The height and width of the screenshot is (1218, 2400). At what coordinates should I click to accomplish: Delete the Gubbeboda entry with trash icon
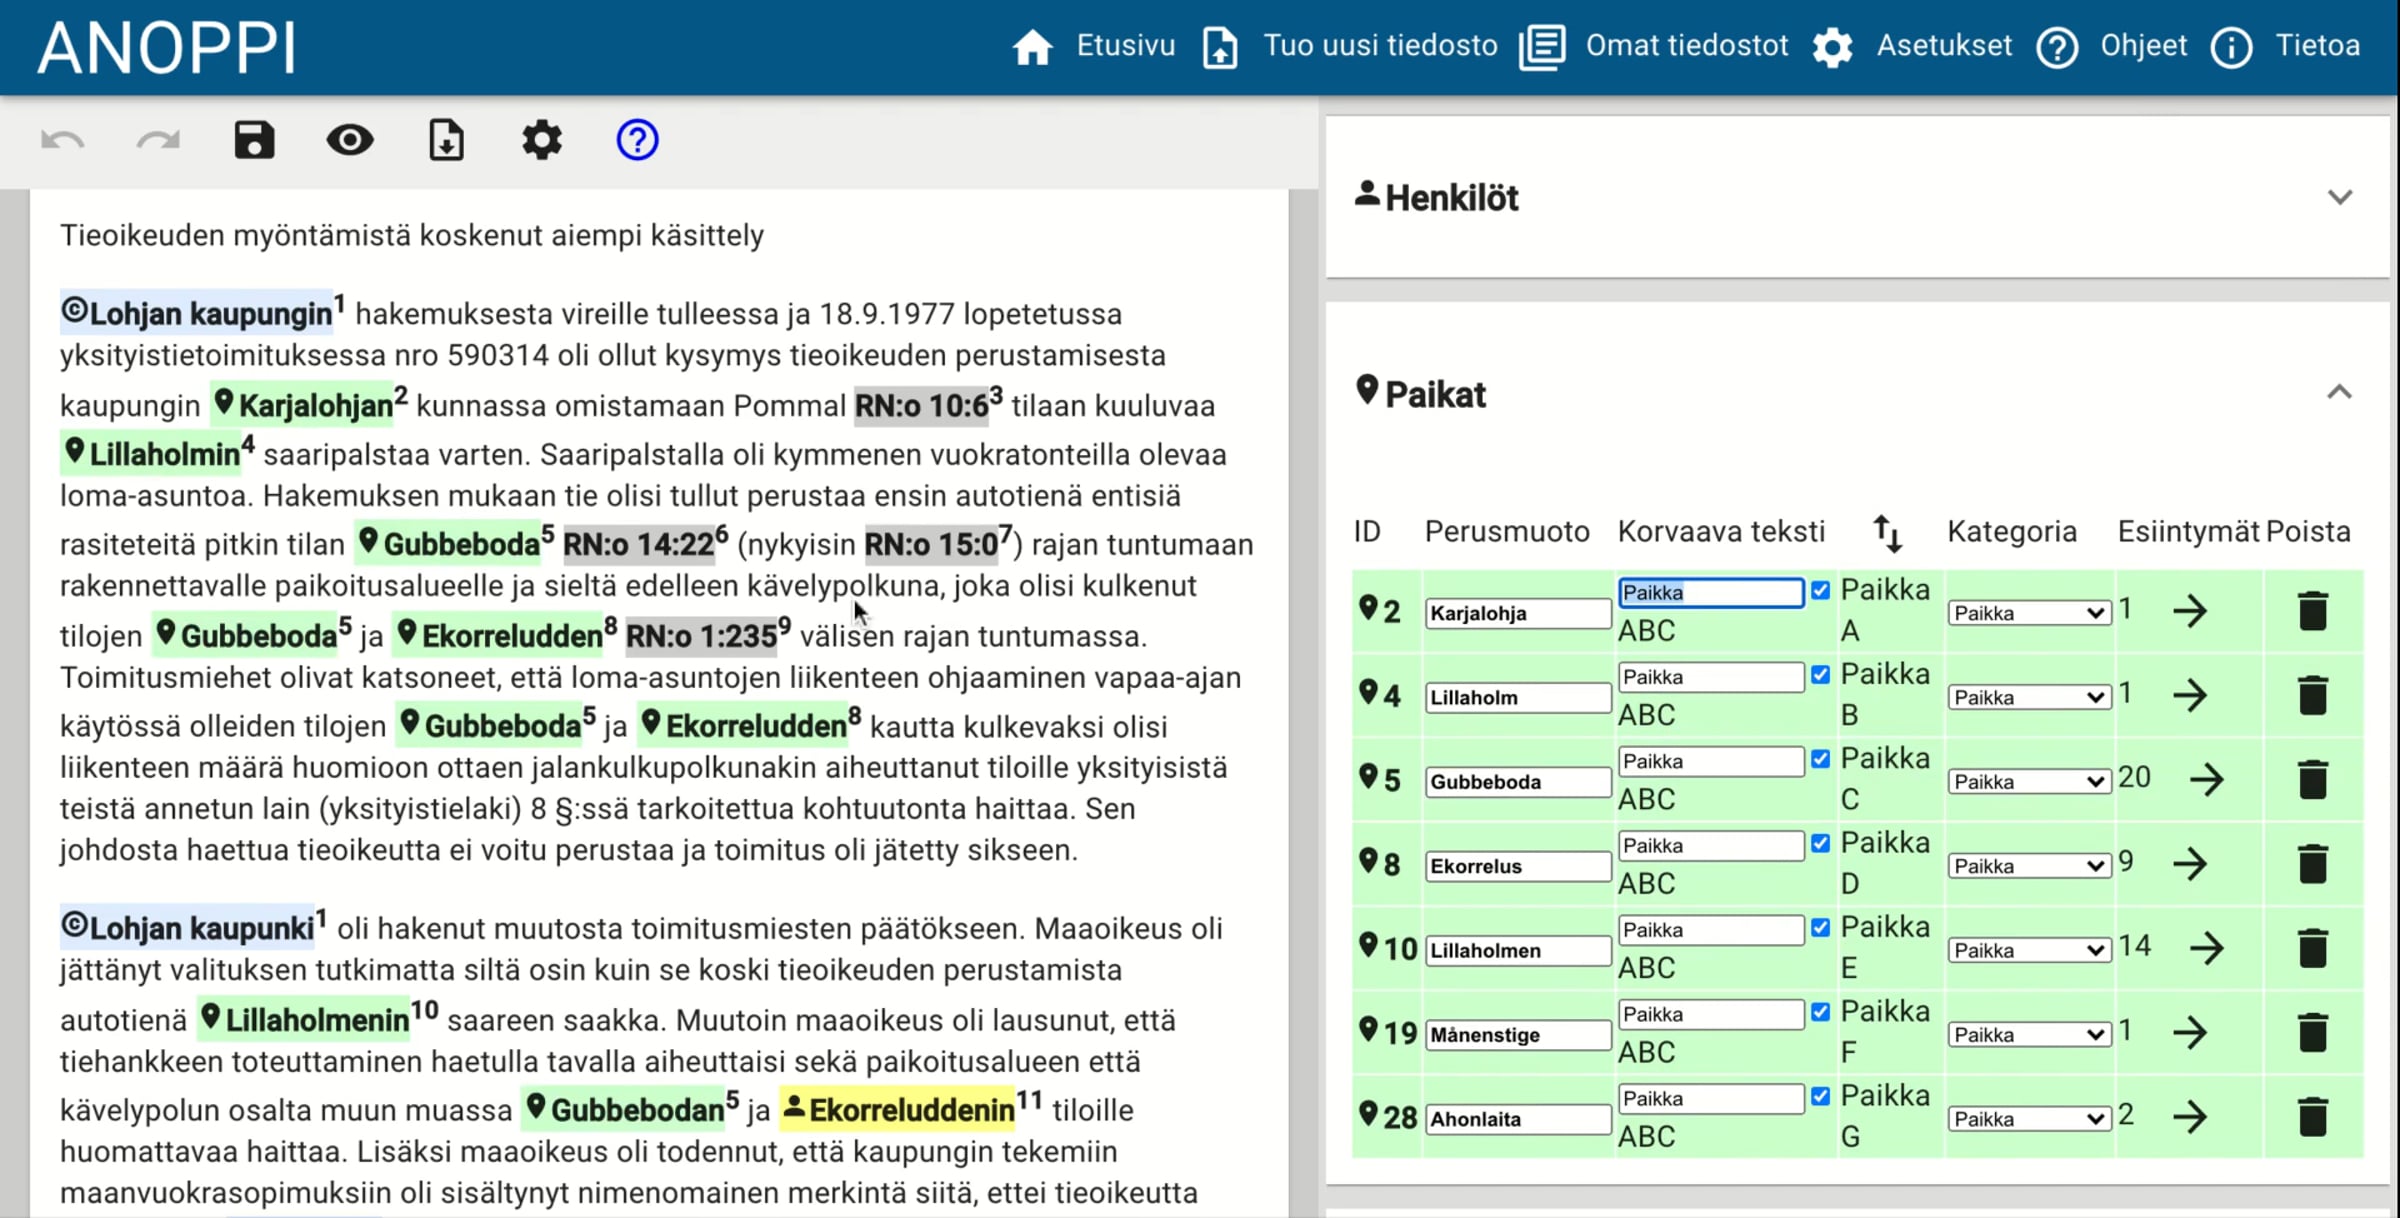(x=2313, y=779)
